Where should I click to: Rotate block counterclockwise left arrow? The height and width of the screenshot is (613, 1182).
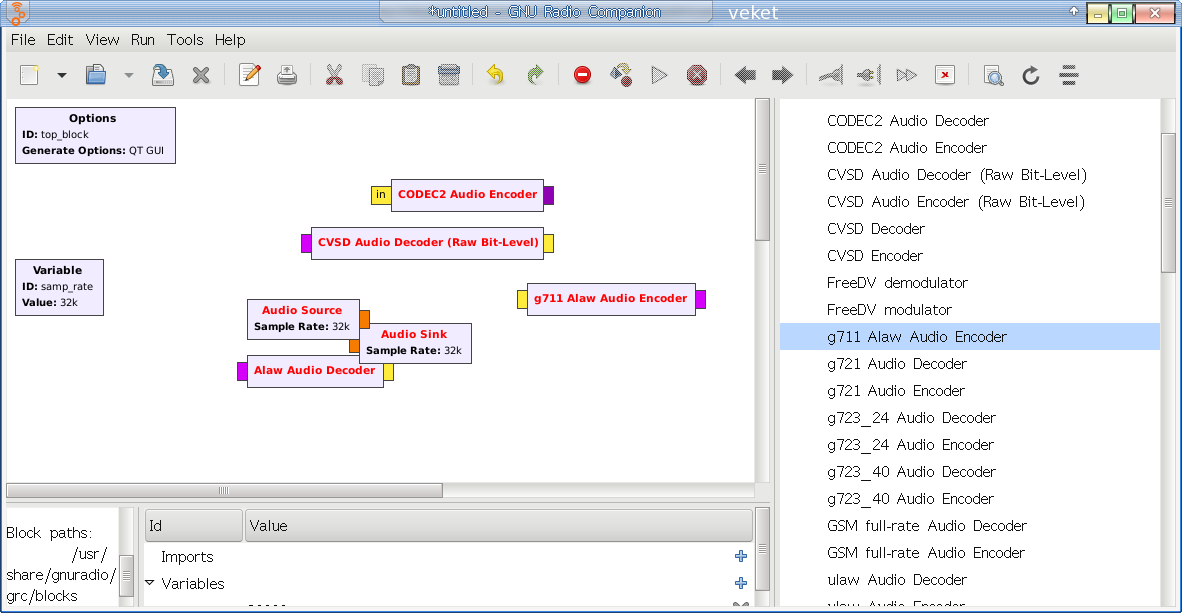click(745, 75)
